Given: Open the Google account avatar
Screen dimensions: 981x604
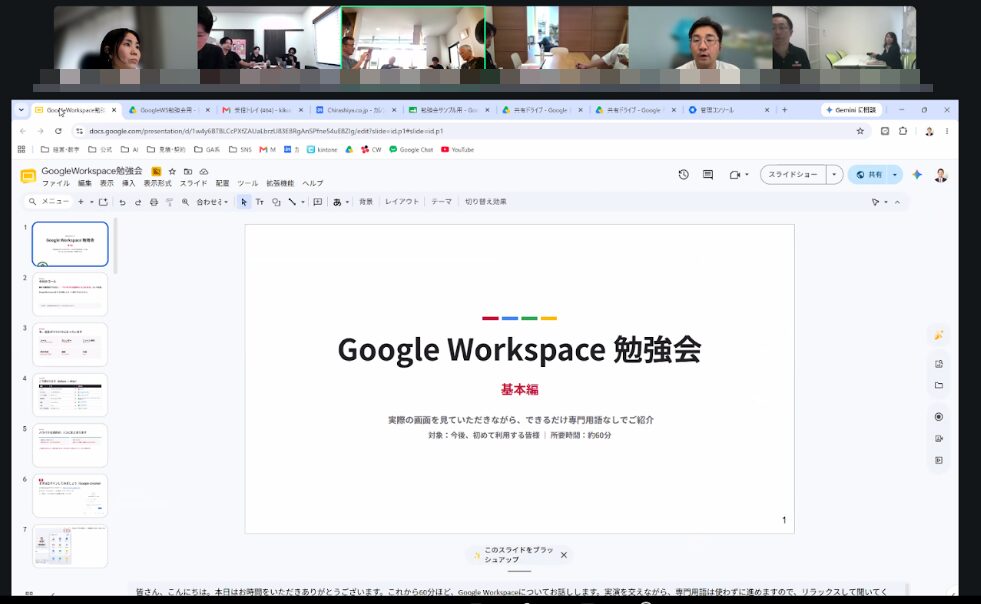Looking at the screenshot, I should click(x=940, y=175).
